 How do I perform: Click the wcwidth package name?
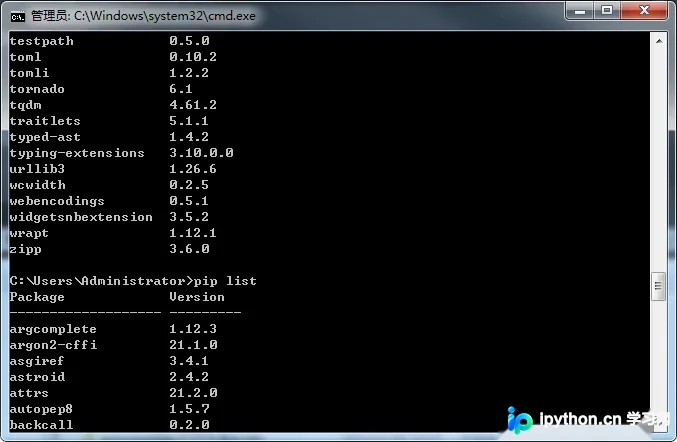(x=38, y=185)
